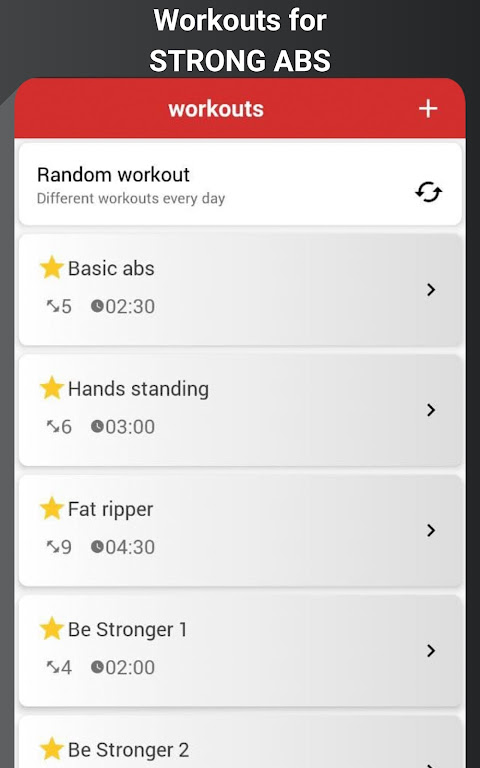Toggle the Basic abs favorite star

pos(52,267)
